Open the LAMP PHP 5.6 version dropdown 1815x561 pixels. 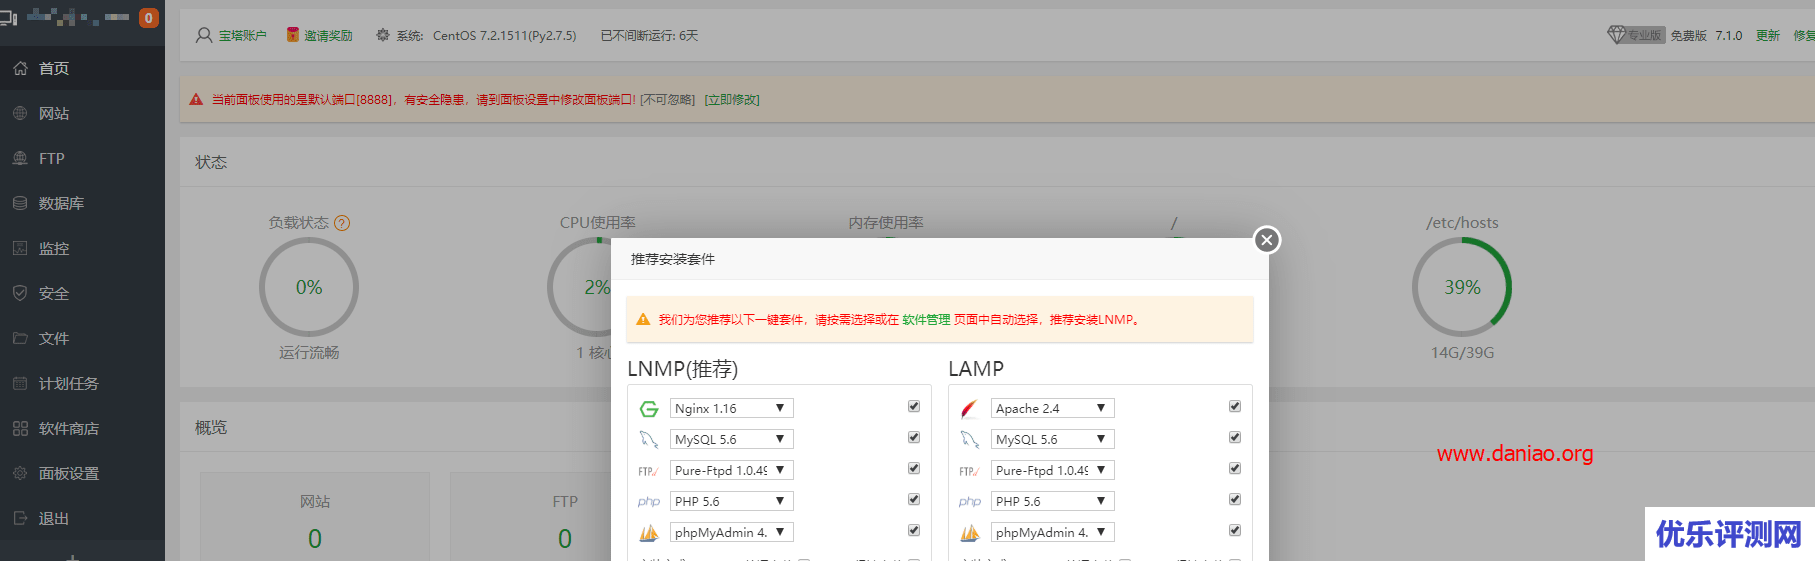(1053, 501)
